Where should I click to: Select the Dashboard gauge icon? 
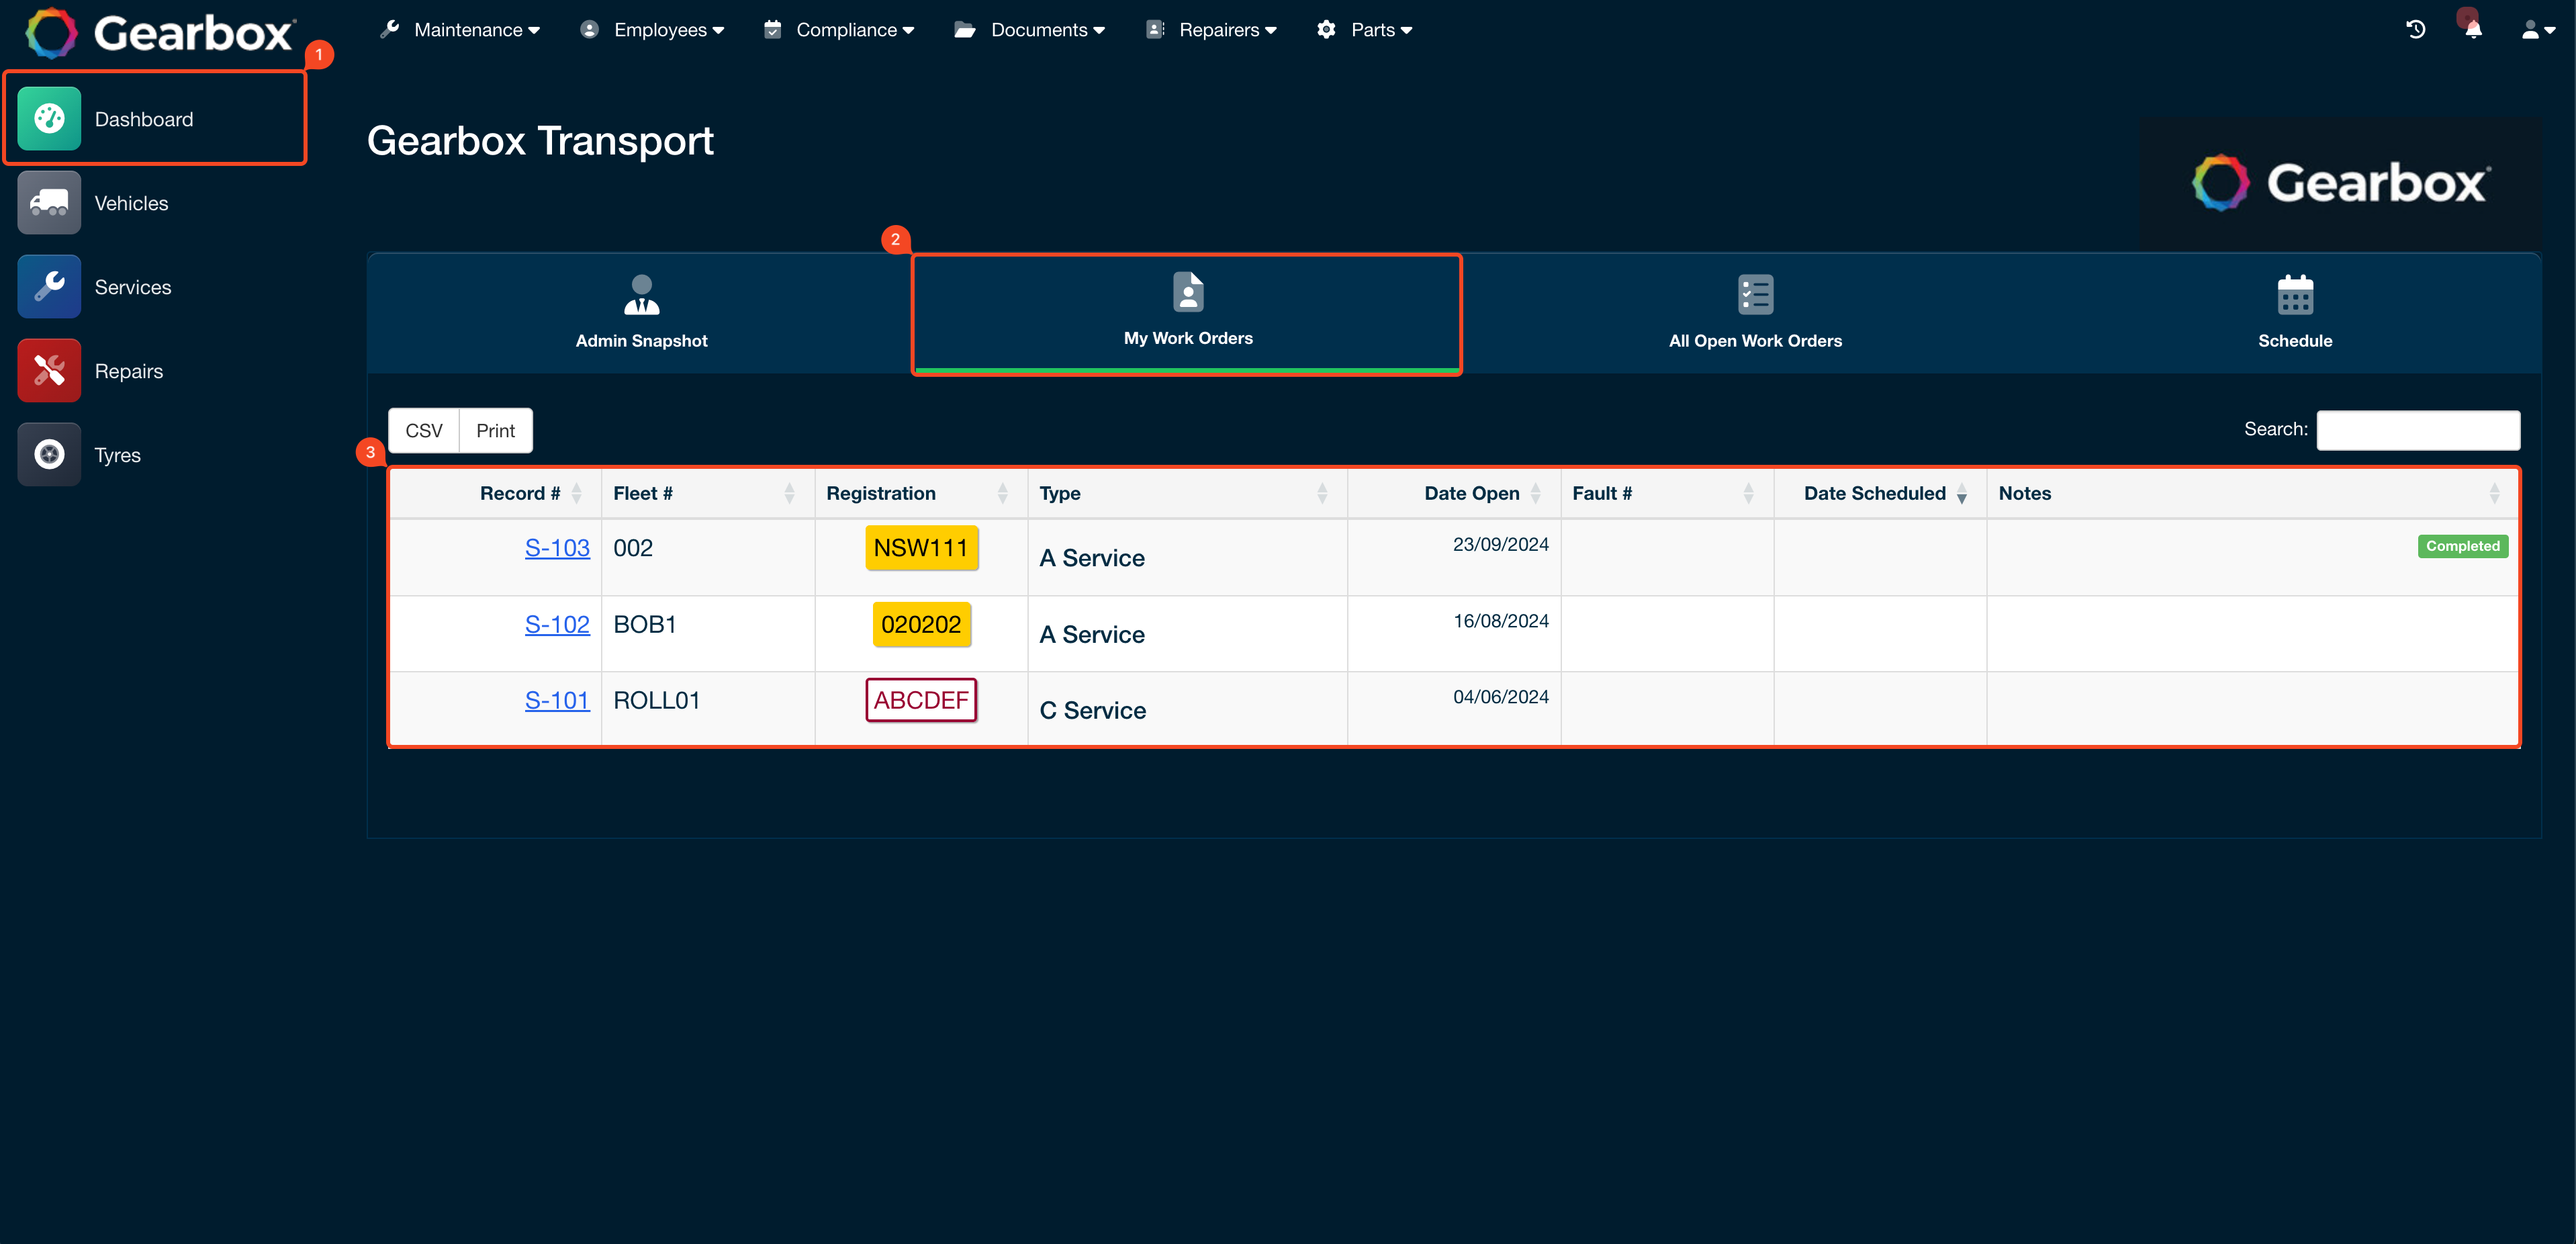pos(49,119)
